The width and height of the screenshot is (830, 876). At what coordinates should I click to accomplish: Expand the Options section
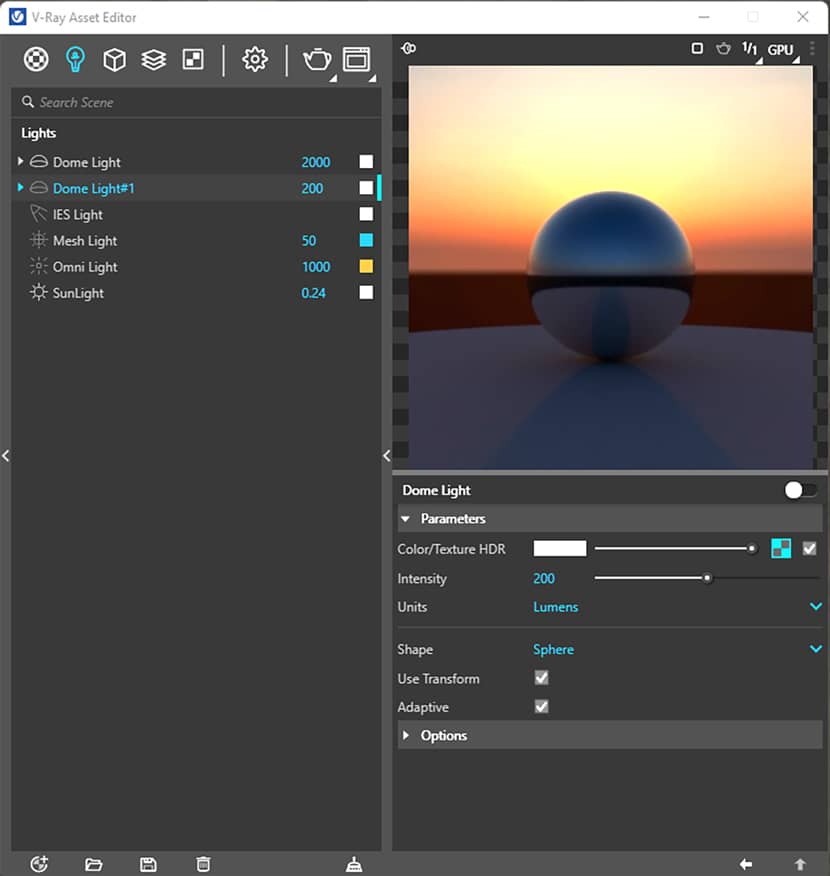click(406, 735)
